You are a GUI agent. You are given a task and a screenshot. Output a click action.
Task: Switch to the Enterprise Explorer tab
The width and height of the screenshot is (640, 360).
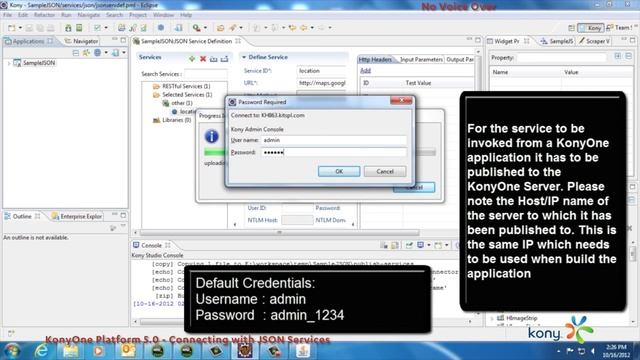pyautogui.click(x=77, y=216)
